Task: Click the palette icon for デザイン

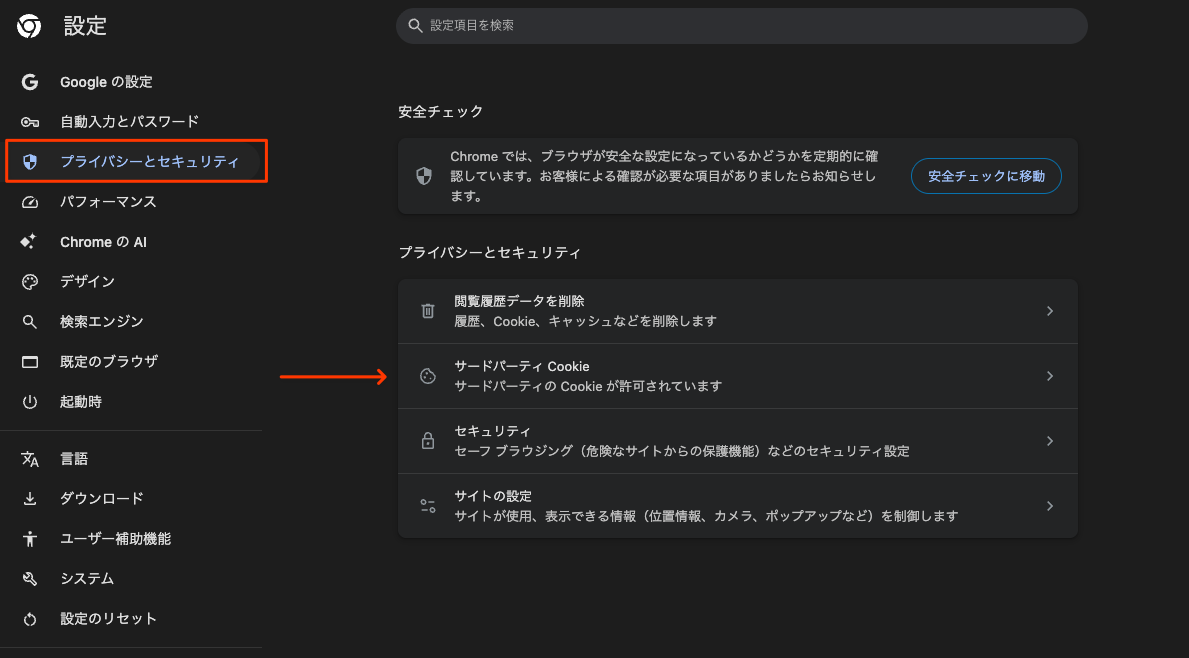Action: [30, 282]
